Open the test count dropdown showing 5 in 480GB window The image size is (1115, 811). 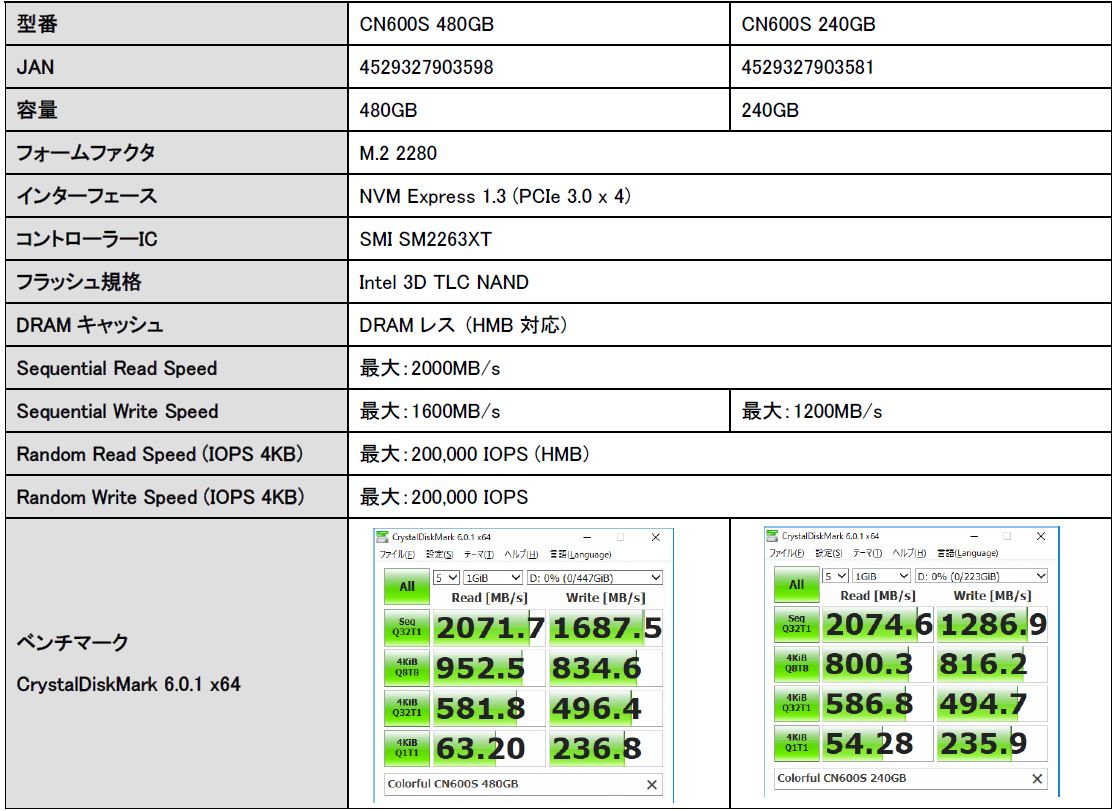447,577
